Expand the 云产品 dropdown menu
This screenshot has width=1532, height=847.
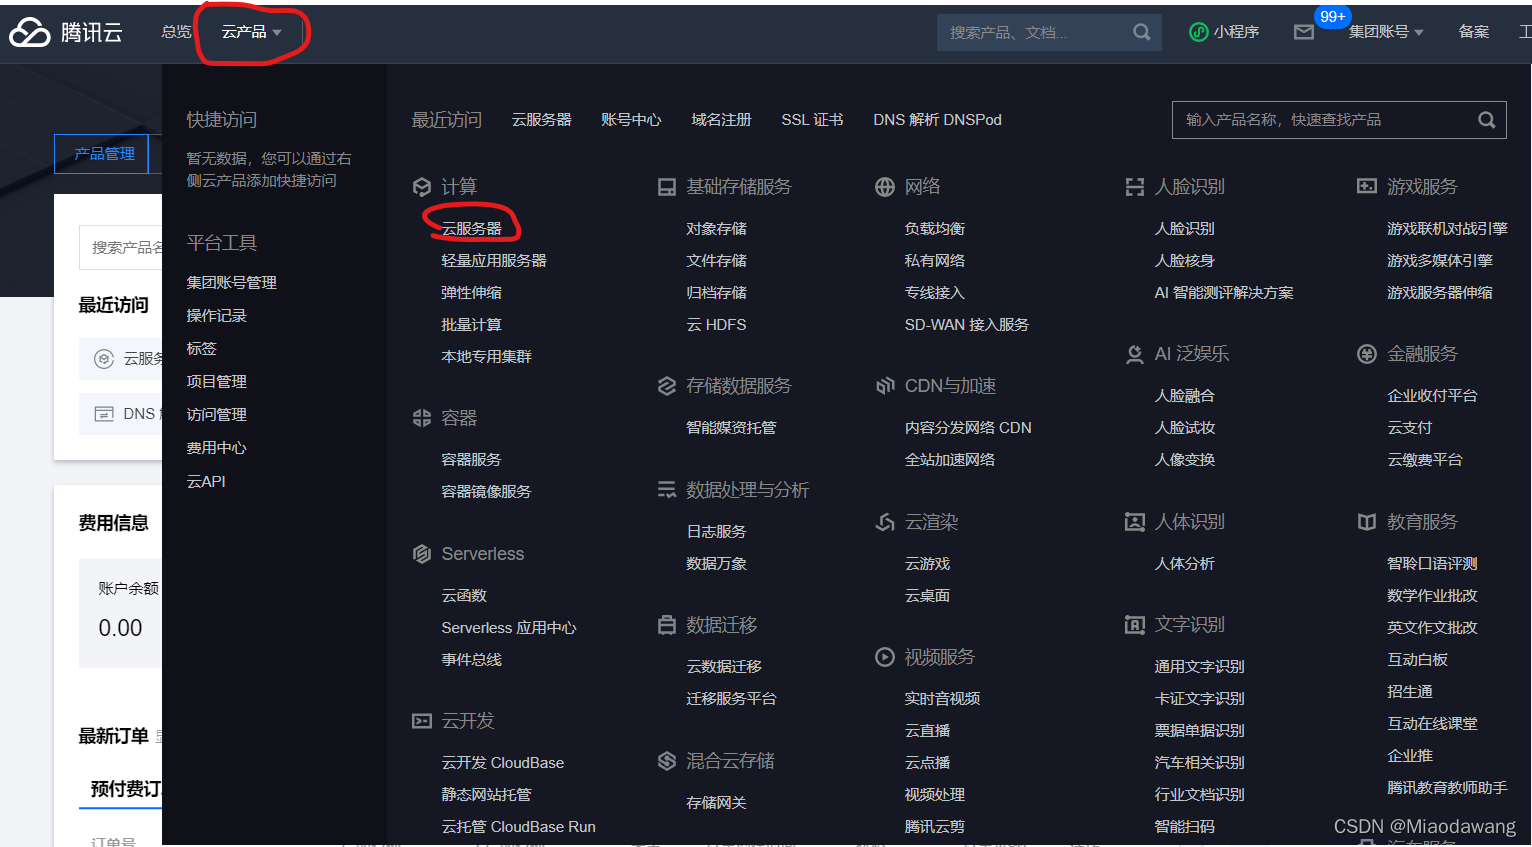coord(252,32)
